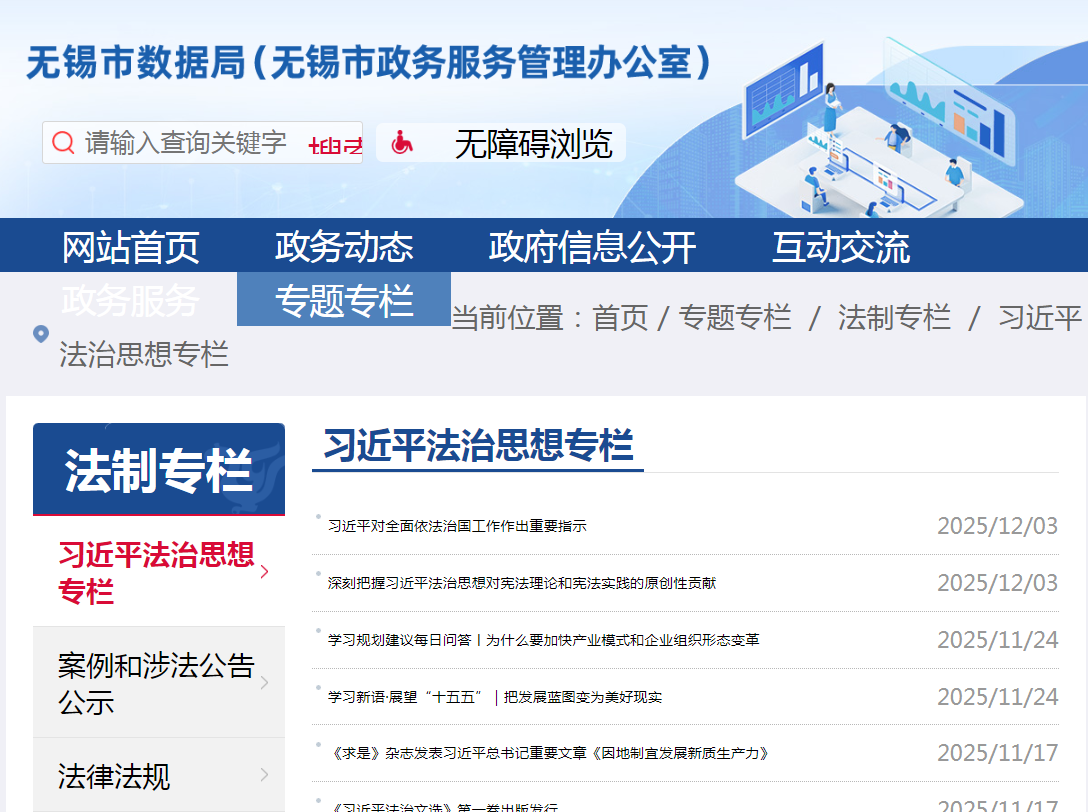The height and width of the screenshot is (812, 1088).
Task: Click 首页 in the breadcrumb trail
Action: (x=620, y=318)
